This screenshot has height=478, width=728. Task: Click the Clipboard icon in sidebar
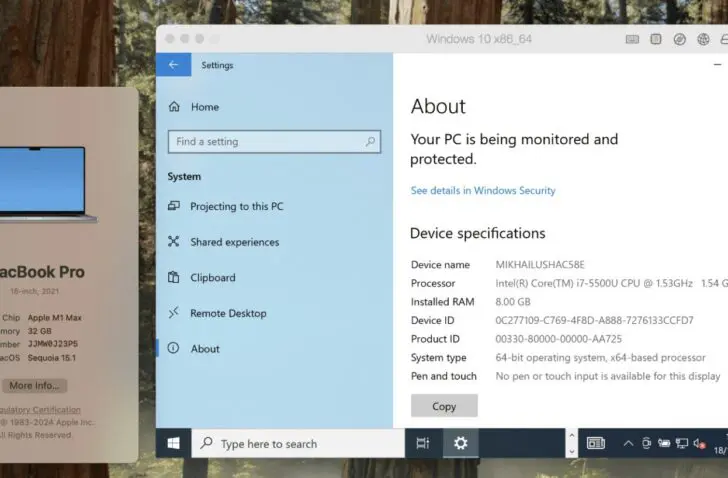174,277
